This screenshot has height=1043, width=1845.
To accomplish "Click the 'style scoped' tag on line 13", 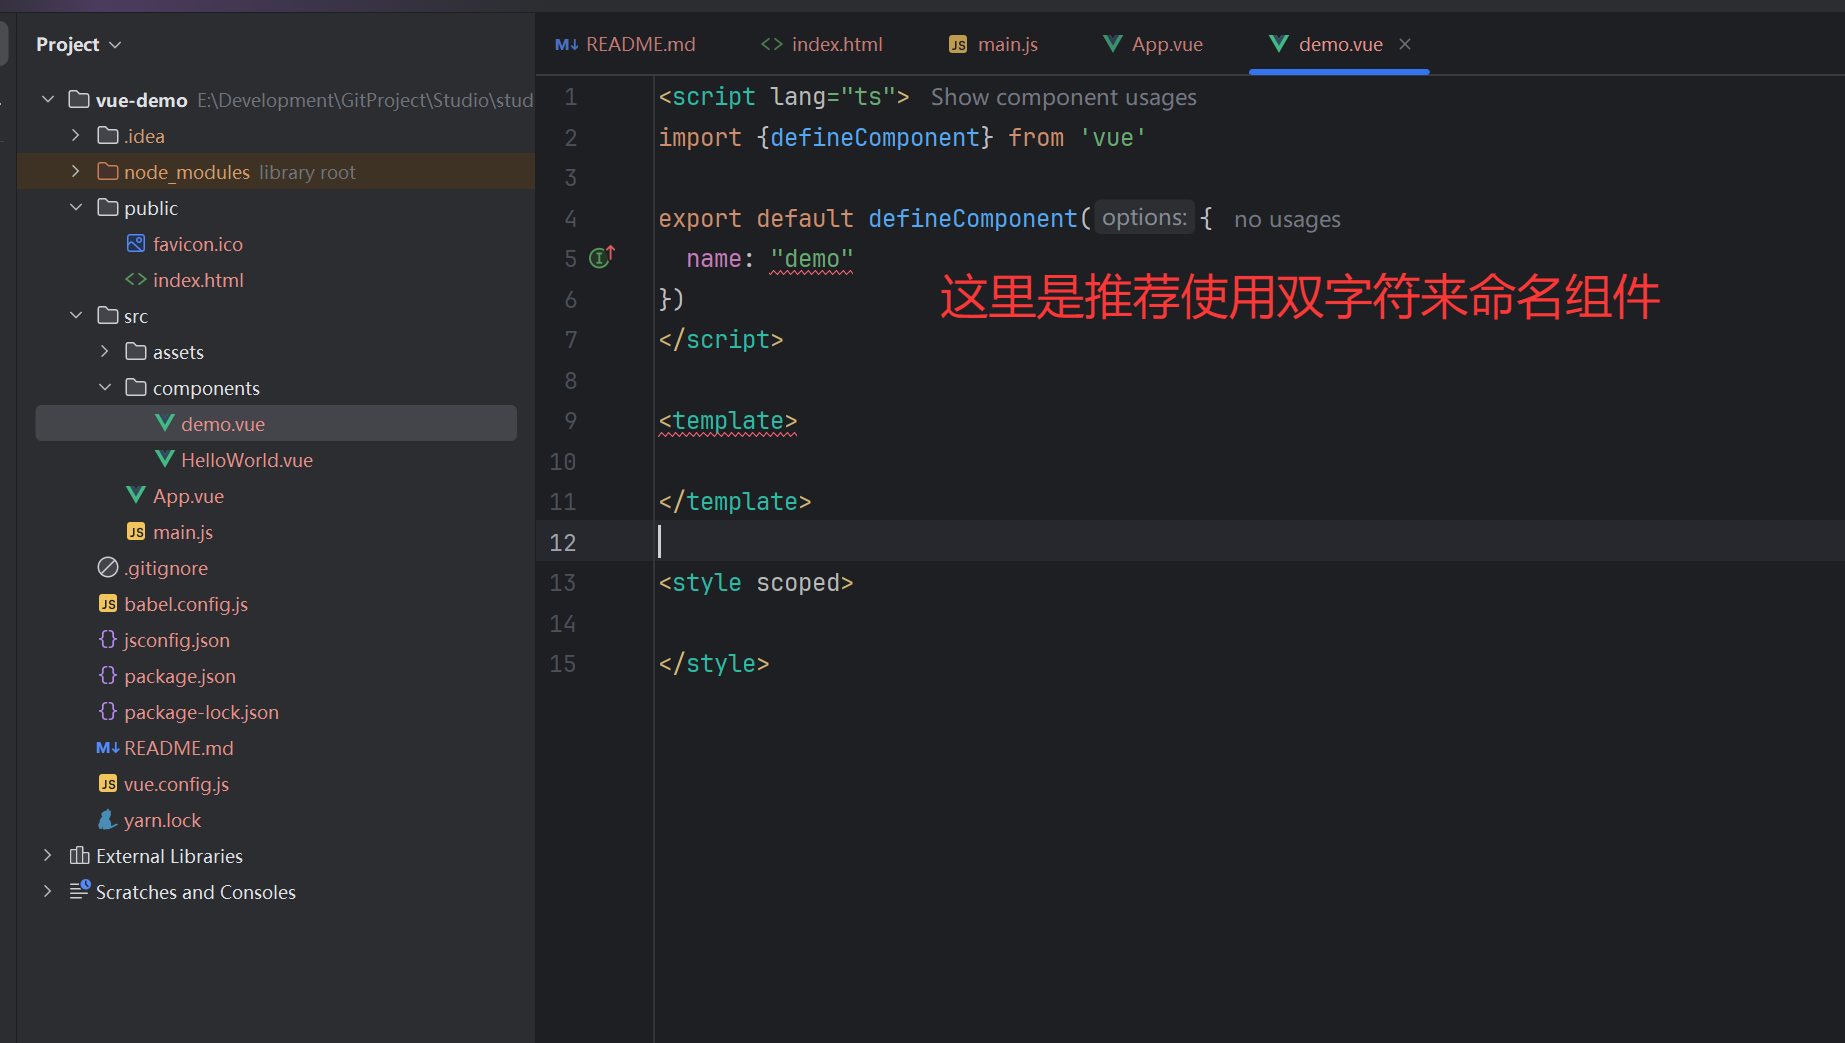I will (x=756, y=583).
